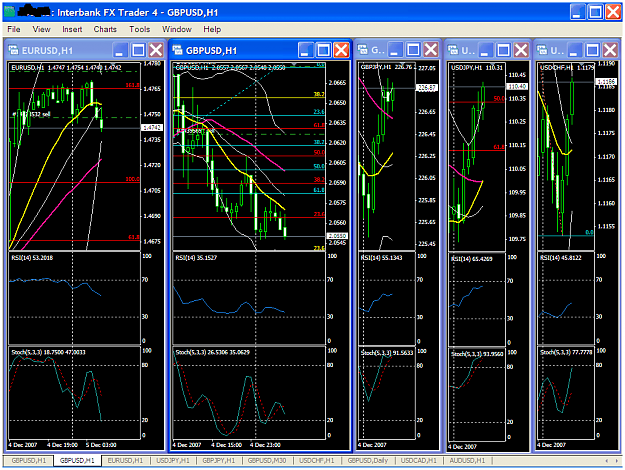625x470 pixels.
Task: Maximize the USDCHF chart window
Action: point(593,50)
